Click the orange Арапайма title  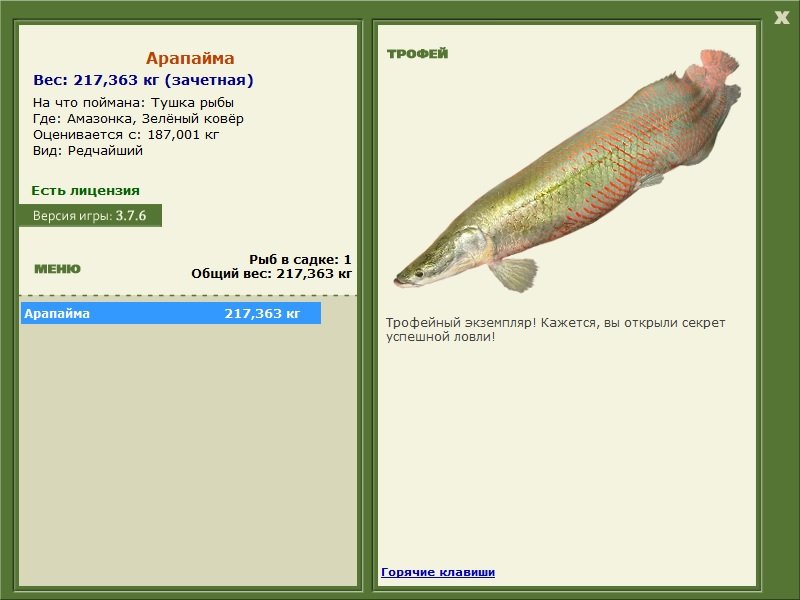pos(190,58)
